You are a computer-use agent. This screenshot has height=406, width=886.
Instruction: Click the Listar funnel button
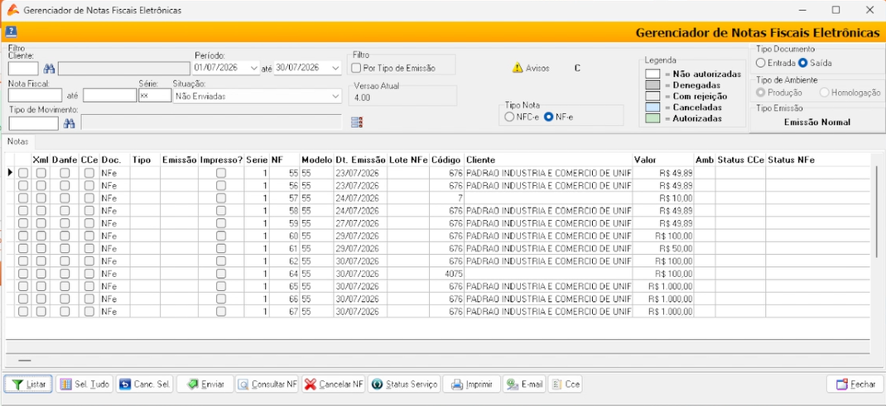click(x=29, y=385)
